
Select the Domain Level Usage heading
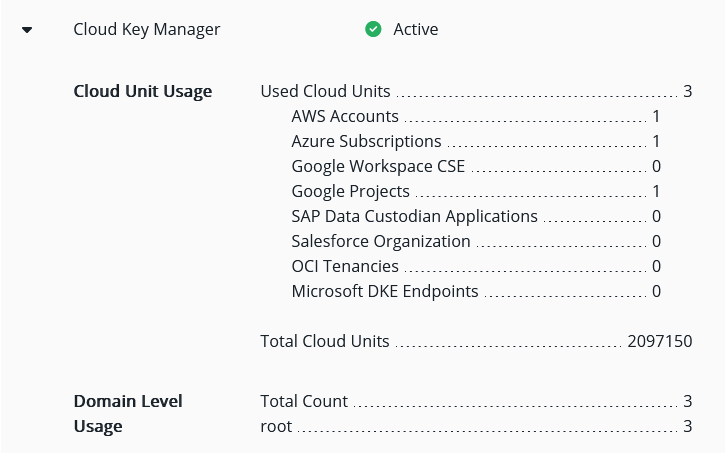(x=128, y=413)
